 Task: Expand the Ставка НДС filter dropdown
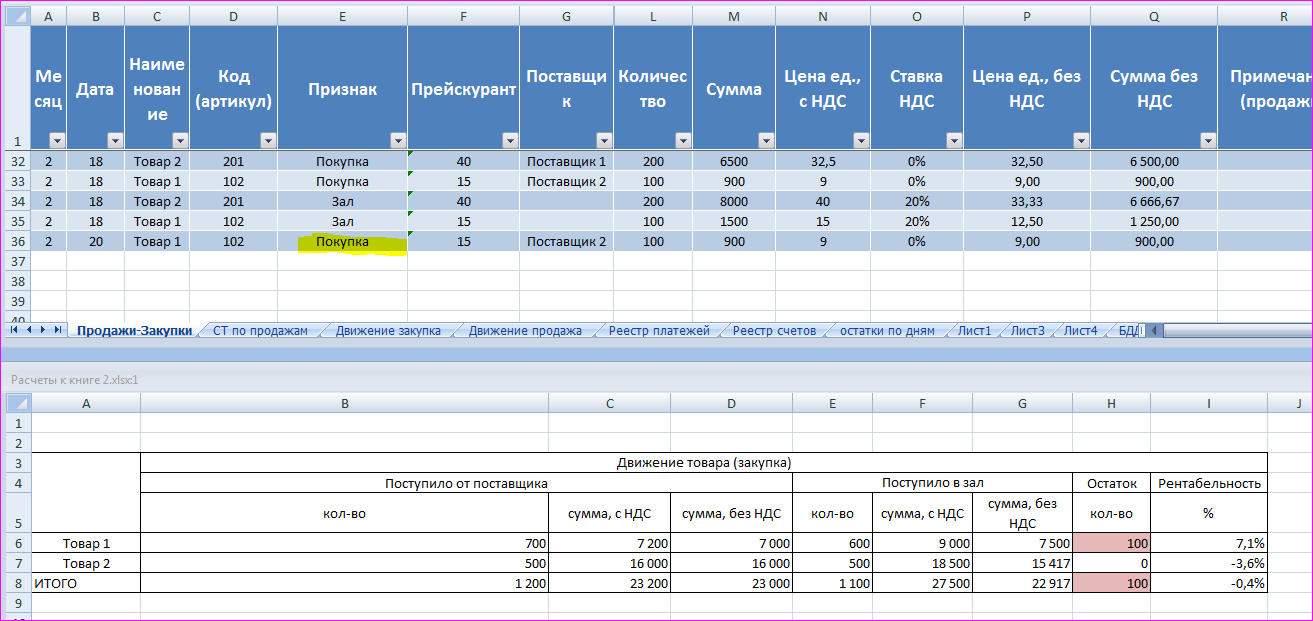(954, 141)
